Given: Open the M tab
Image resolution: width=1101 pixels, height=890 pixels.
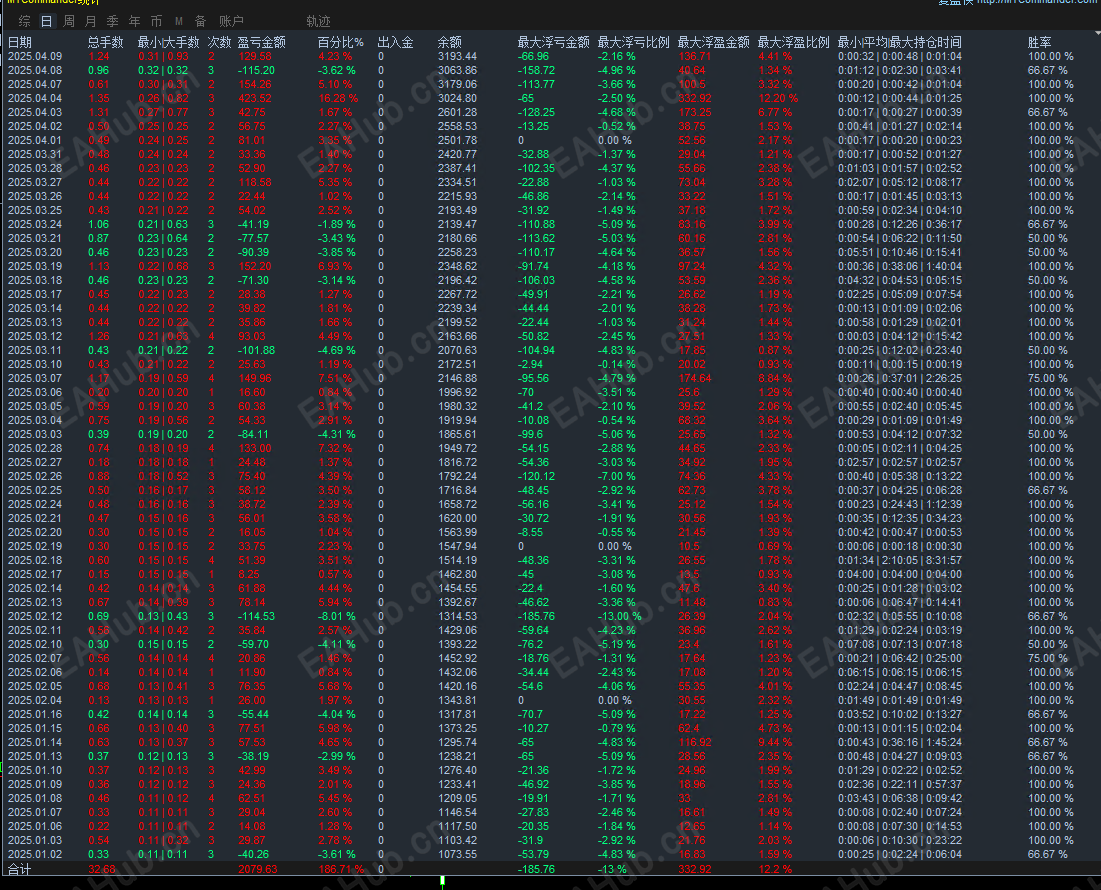Looking at the screenshot, I should click(178, 21).
